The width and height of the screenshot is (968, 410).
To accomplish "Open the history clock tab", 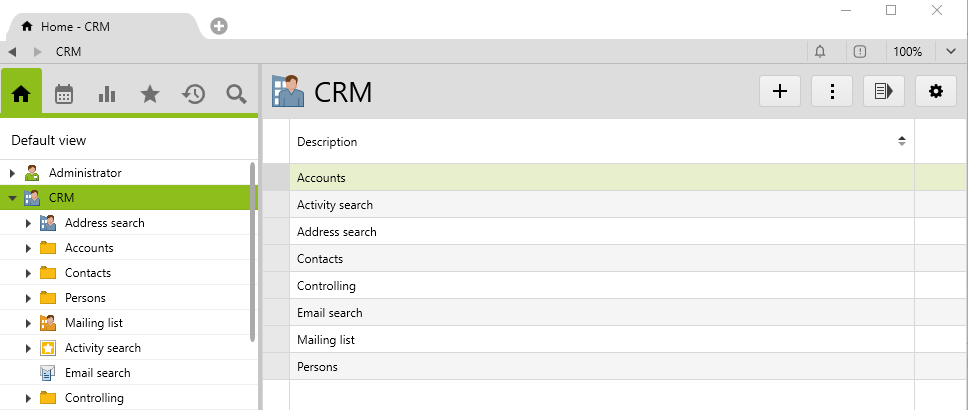I will (193, 94).
